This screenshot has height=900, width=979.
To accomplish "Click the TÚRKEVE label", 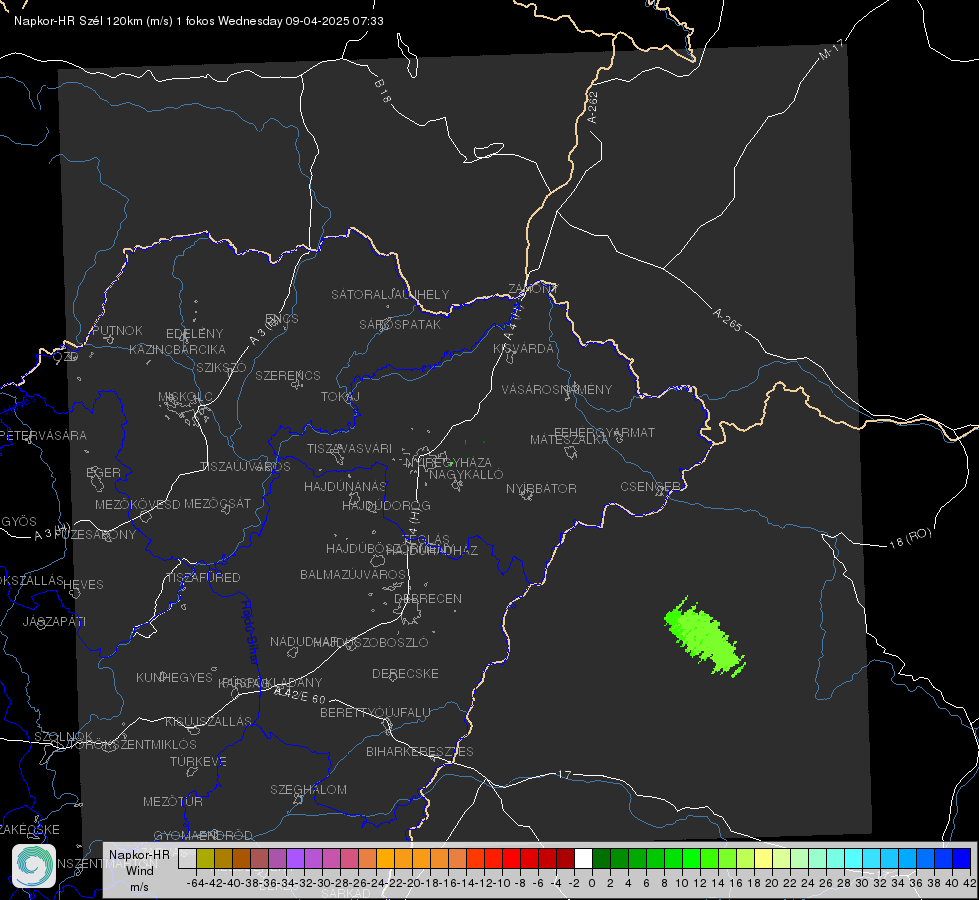I will click(199, 761).
